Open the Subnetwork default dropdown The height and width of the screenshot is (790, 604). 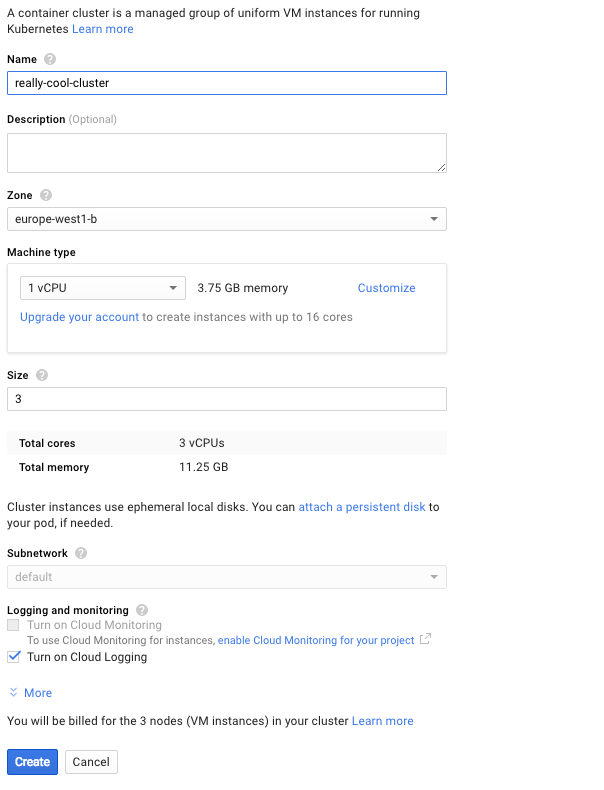point(226,577)
